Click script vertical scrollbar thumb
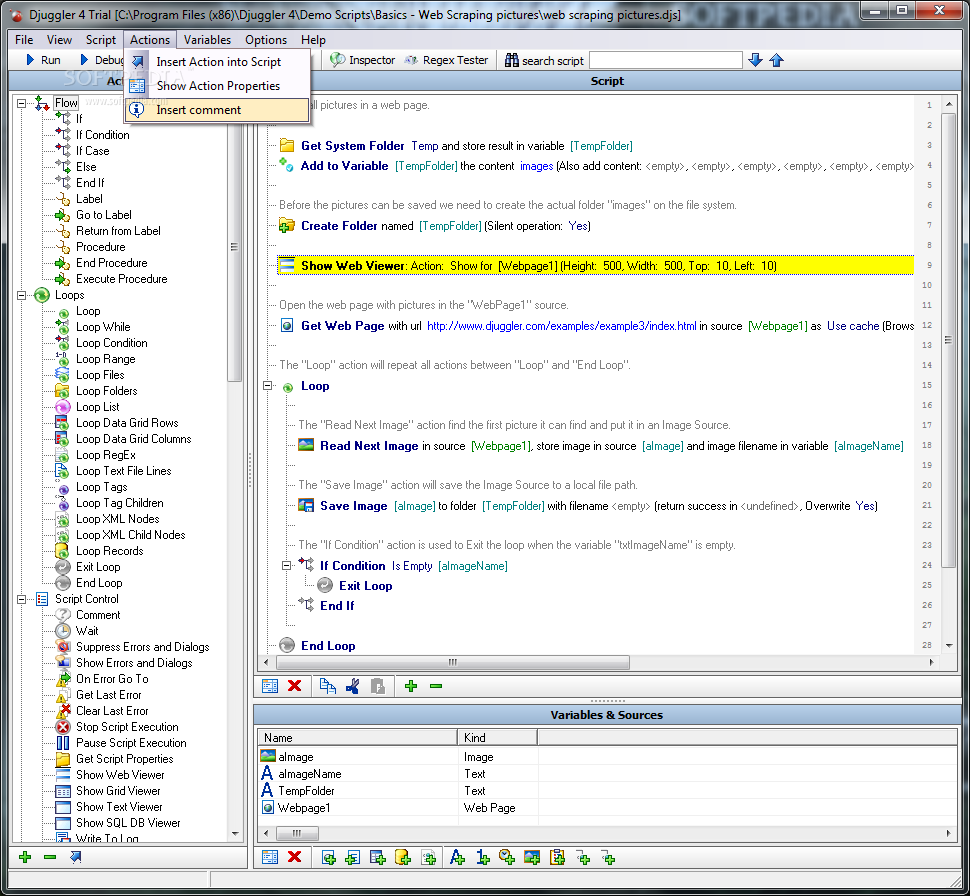Viewport: 970px width, 896px height. 949,340
